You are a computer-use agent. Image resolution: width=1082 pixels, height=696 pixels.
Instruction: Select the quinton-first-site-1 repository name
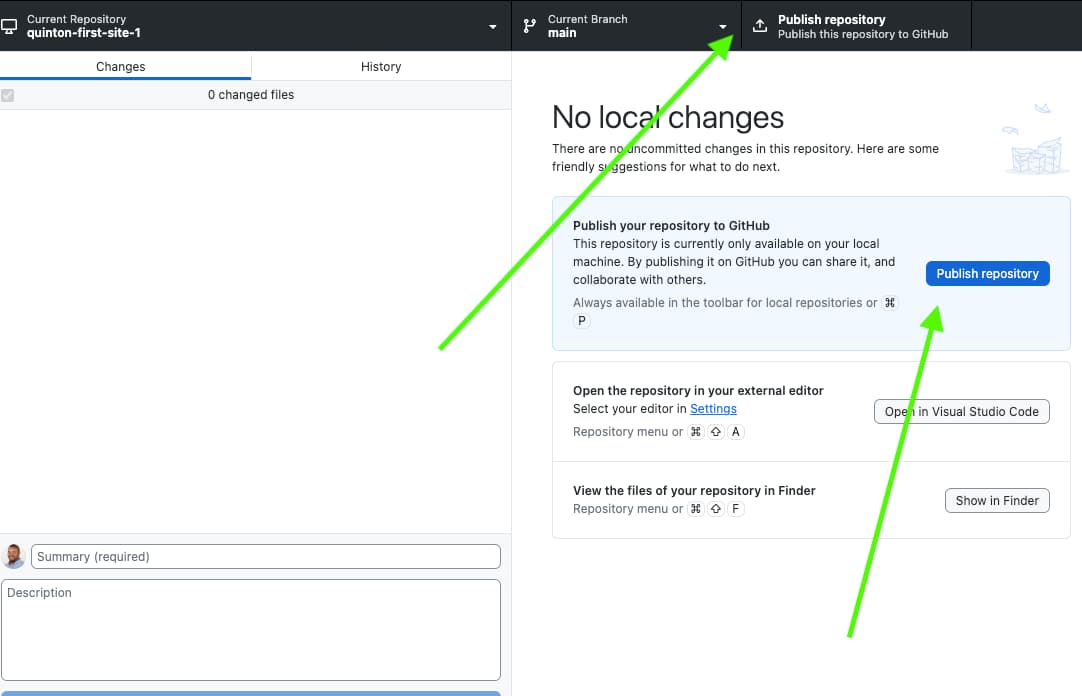[83, 33]
